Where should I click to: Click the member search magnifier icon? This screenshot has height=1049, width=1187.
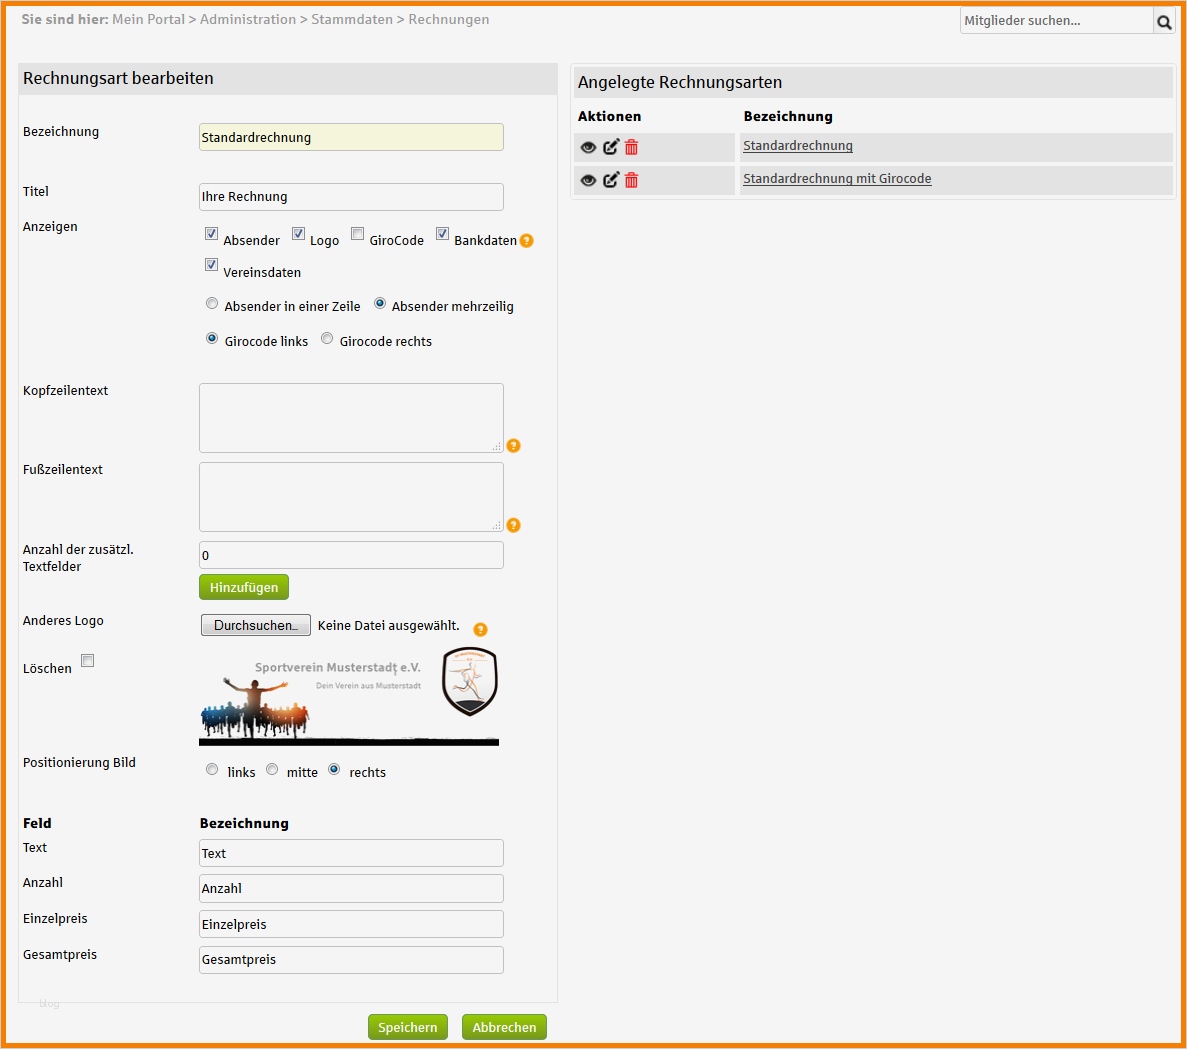(1164, 22)
